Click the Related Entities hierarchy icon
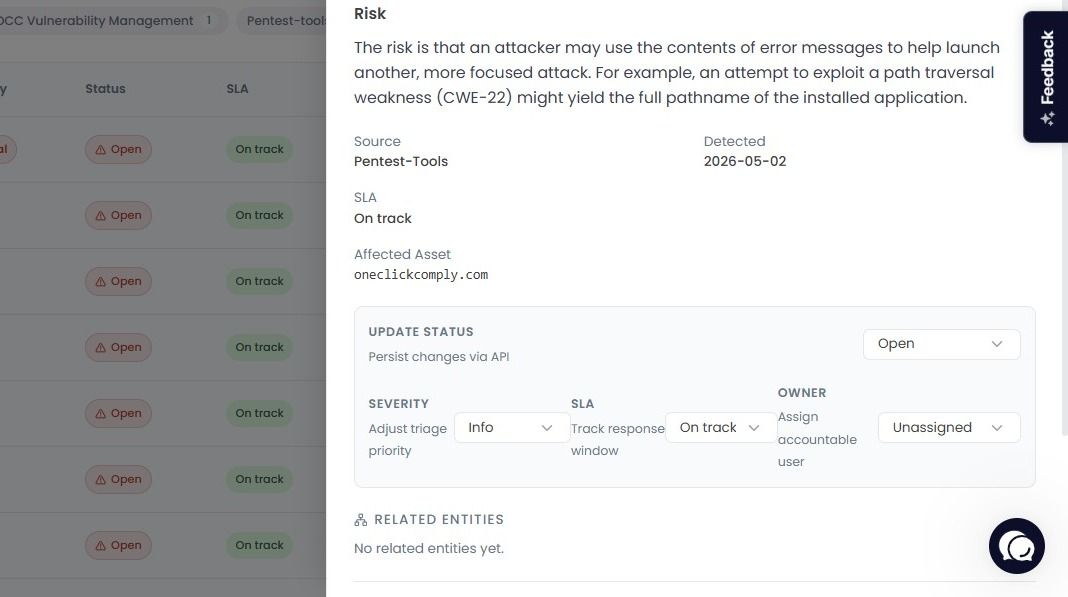Screen dimensions: 1068x597 (361, 520)
